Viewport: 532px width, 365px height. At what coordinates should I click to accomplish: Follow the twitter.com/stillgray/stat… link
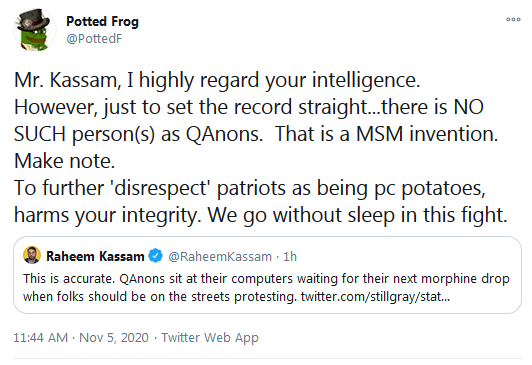pos(375,297)
